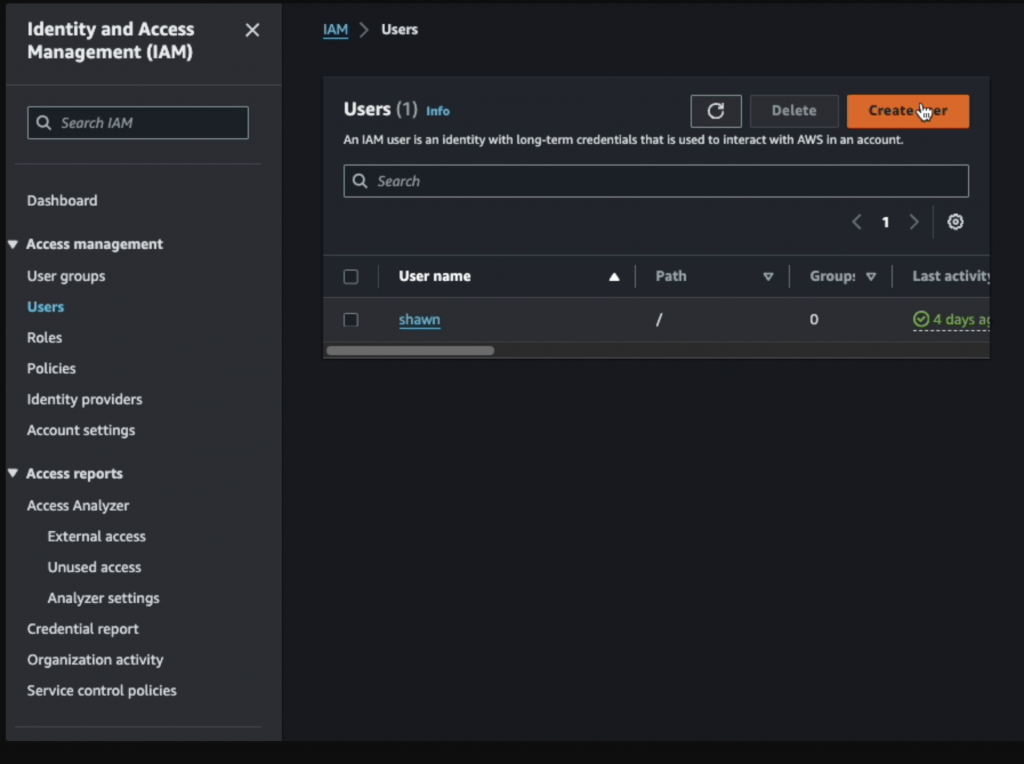Open the shawn user link
1024x764 pixels.
coord(419,320)
